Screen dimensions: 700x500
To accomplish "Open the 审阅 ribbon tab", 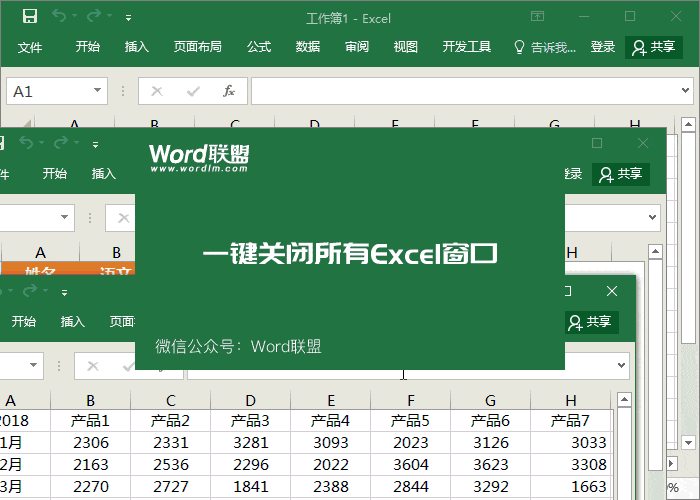I will tap(357, 47).
